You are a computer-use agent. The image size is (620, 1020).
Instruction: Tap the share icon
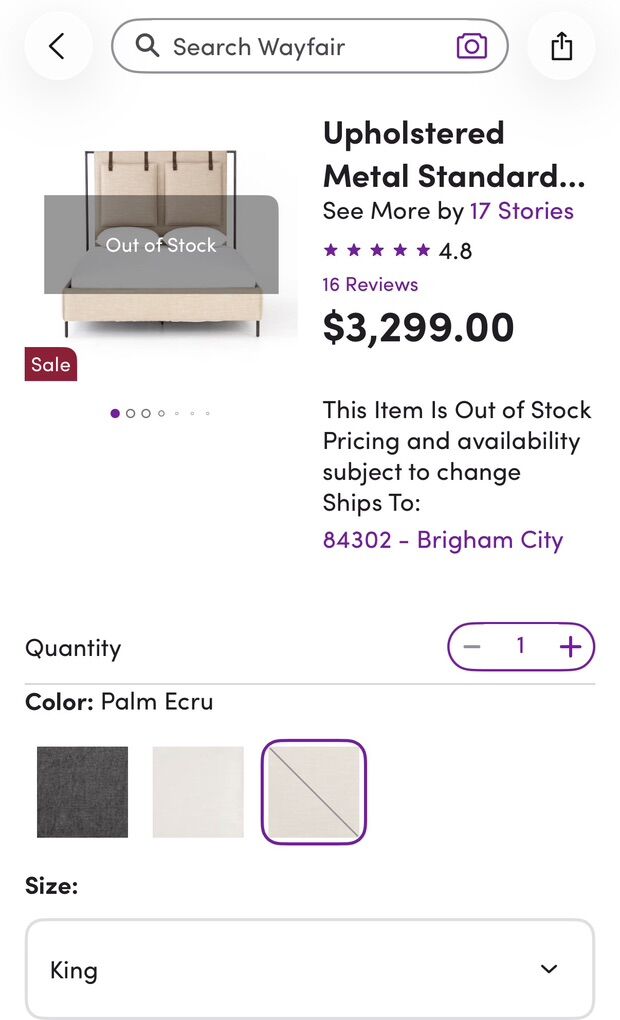click(562, 46)
